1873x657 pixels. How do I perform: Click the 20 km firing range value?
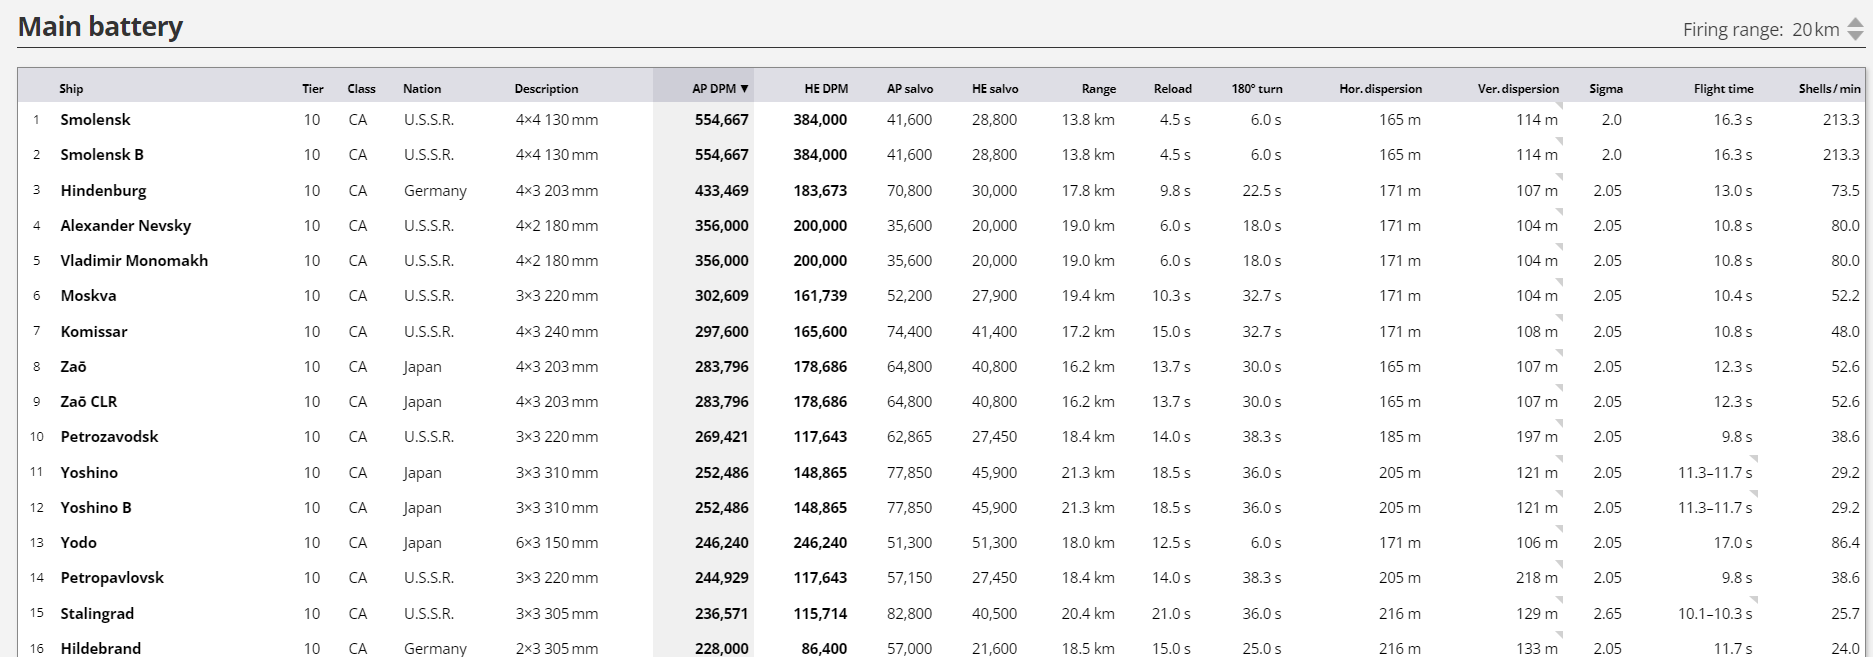(x=1815, y=30)
